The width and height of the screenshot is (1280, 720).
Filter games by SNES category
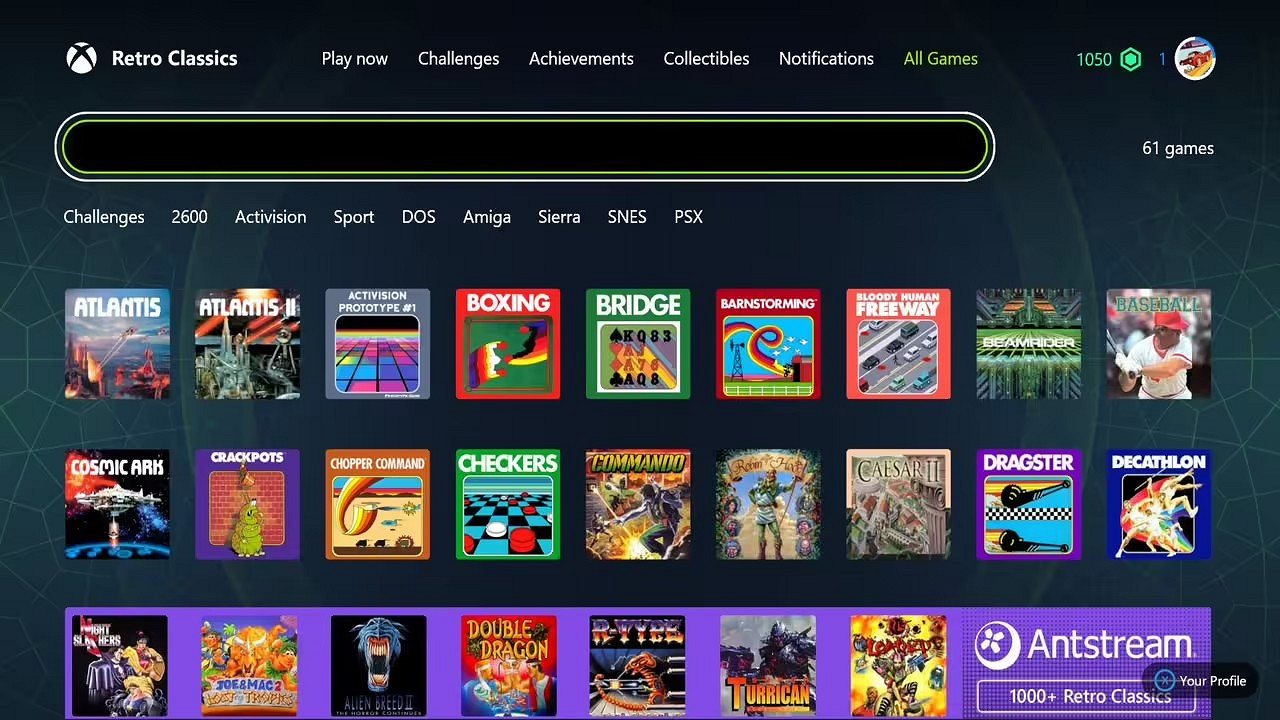(627, 217)
